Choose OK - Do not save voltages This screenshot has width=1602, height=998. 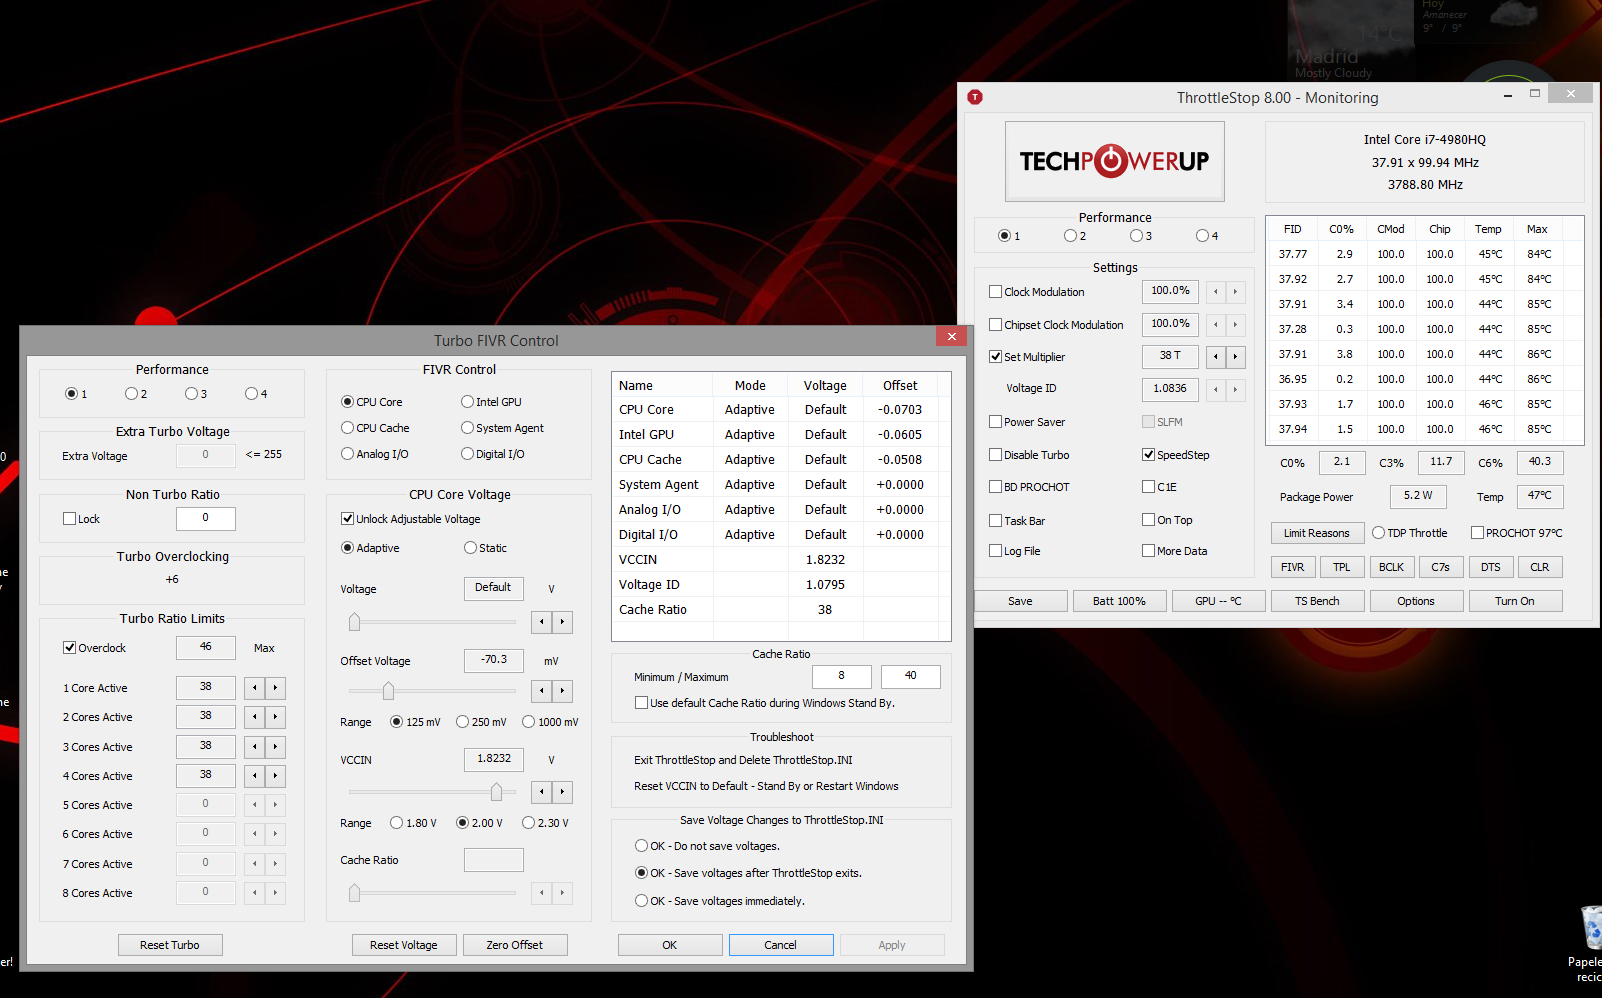(641, 846)
